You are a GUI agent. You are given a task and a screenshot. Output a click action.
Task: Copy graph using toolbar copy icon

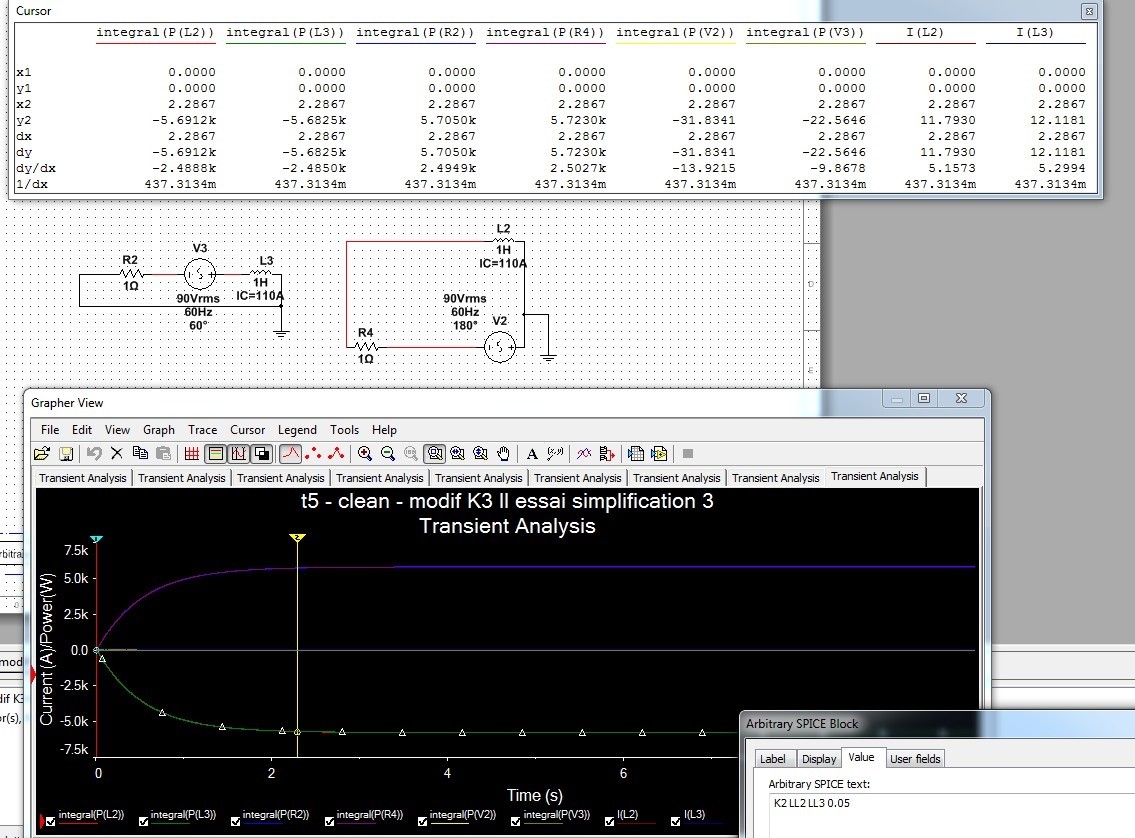click(x=140, y=454)
